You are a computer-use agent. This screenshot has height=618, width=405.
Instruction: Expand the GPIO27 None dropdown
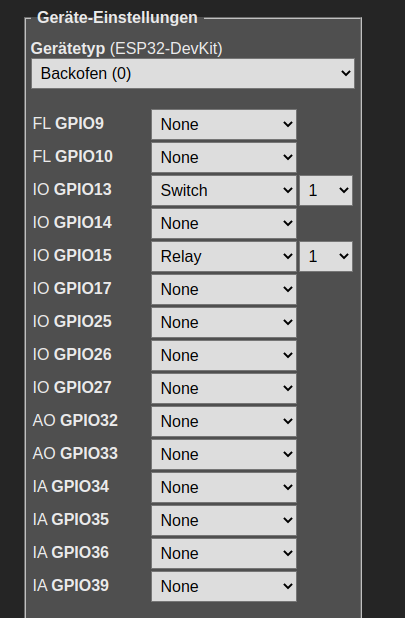224,388
